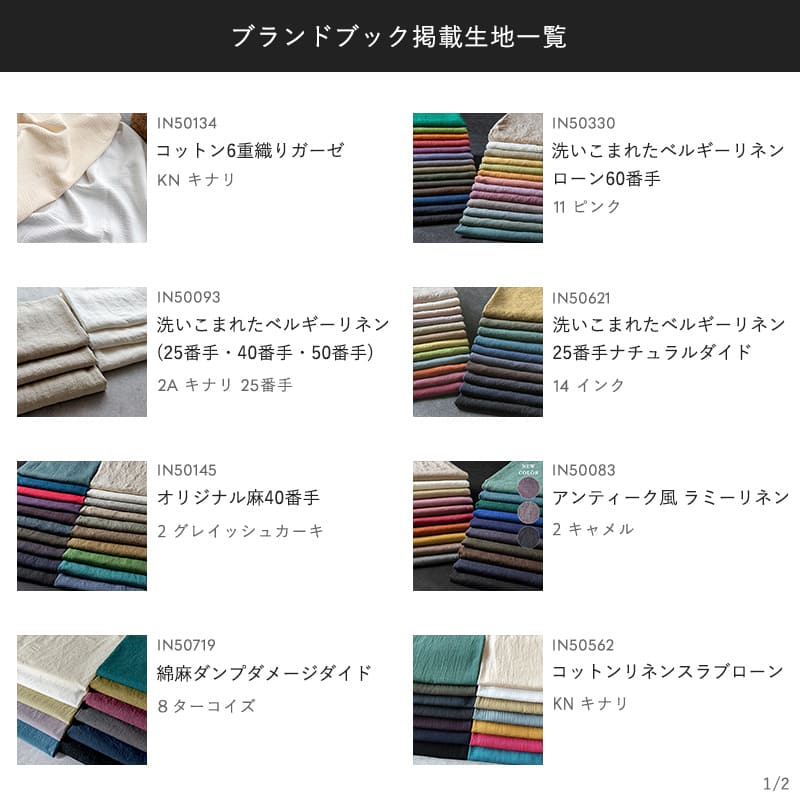Click the 1/2 page indicator

[x=776, y=783]
